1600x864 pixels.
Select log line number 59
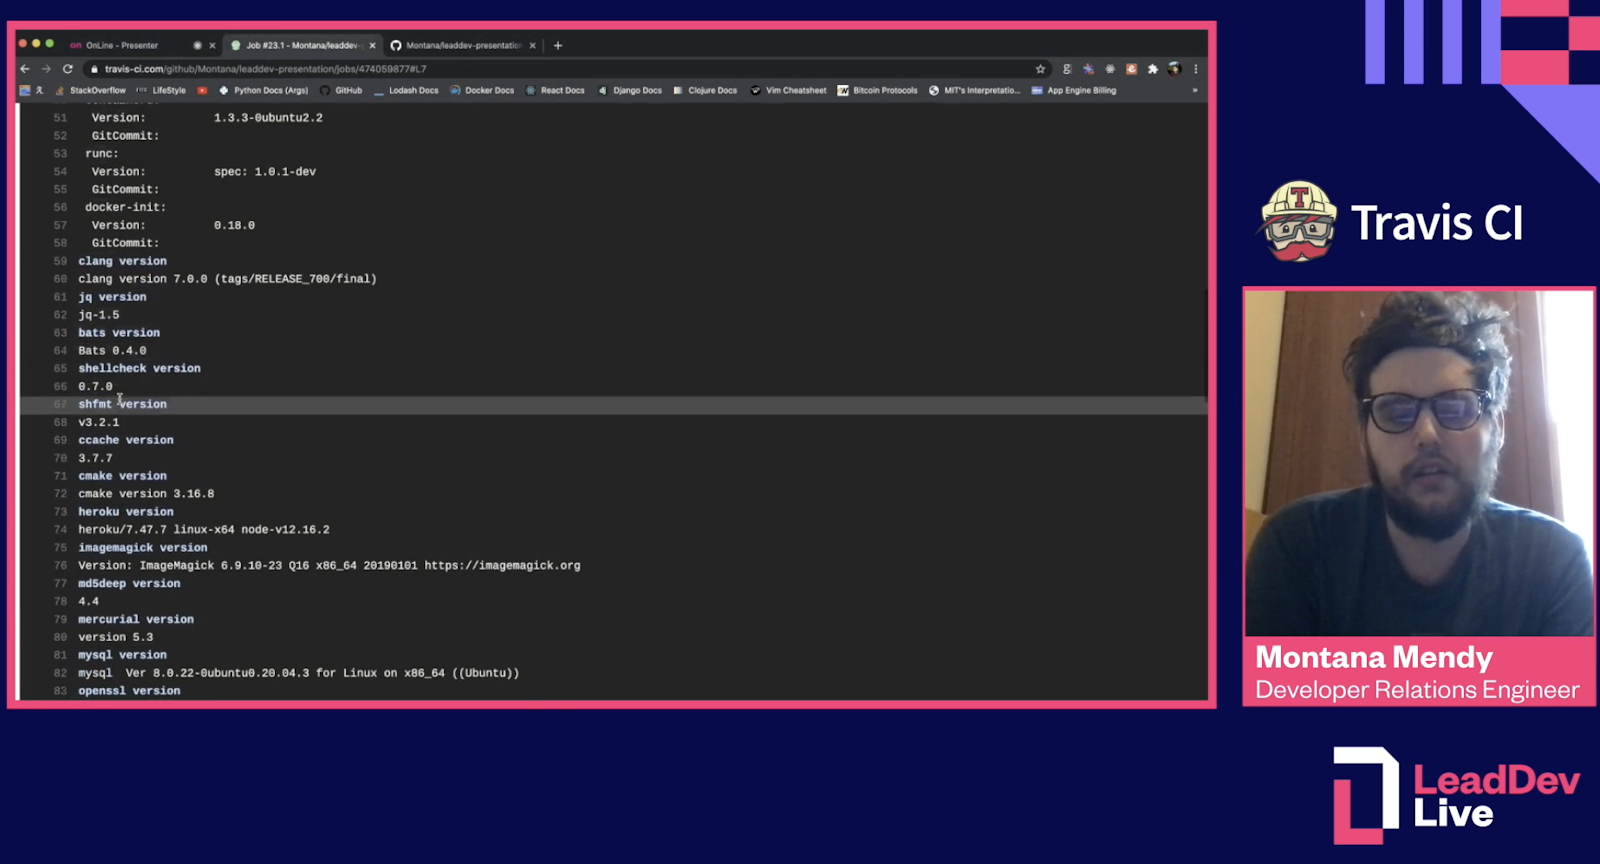pos(60,261)
